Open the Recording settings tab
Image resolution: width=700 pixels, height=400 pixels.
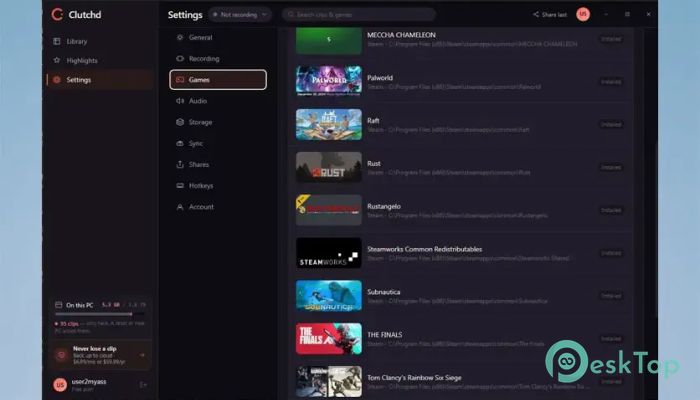tap(218, 58)
